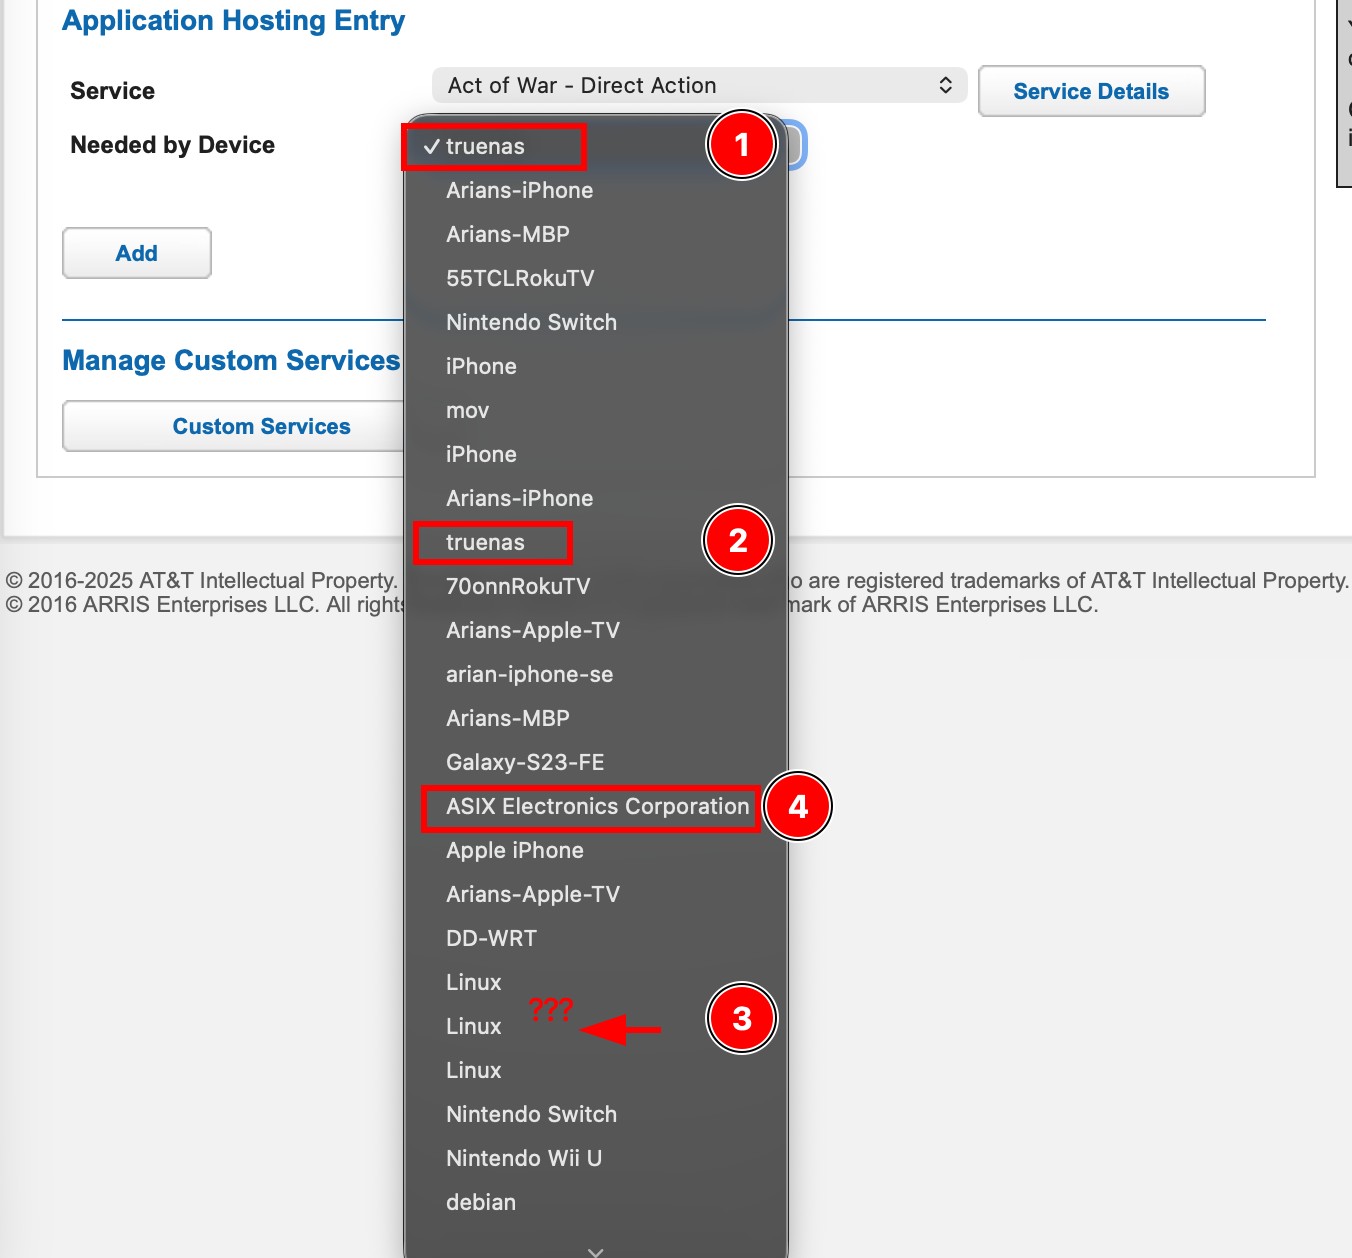Choose debian near the list bottom
1352x1258 pixels.
(x=481, y=1202)
